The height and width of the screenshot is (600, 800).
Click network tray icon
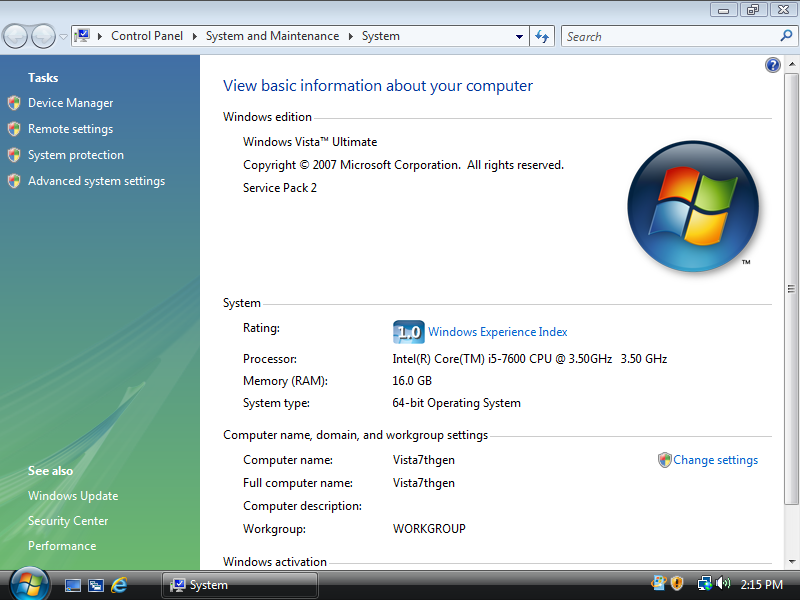click(705, 583)
